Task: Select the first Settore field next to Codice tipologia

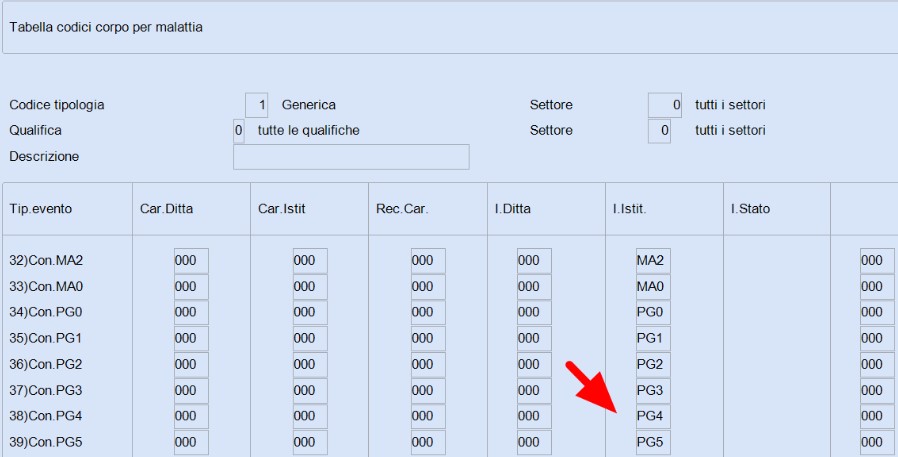Action: (665, 105)
